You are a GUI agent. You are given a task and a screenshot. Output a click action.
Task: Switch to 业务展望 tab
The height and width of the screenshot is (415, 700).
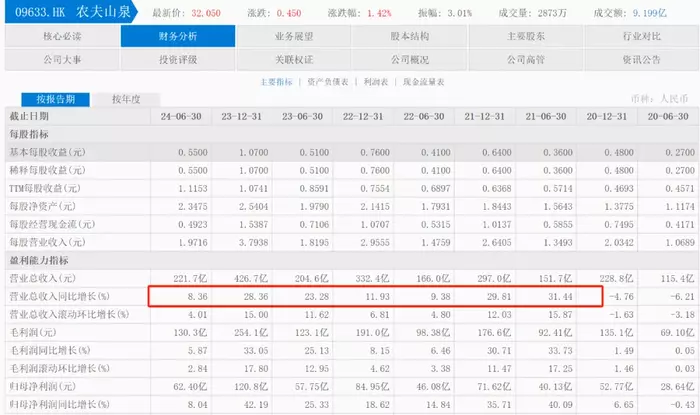coord(294,36)
